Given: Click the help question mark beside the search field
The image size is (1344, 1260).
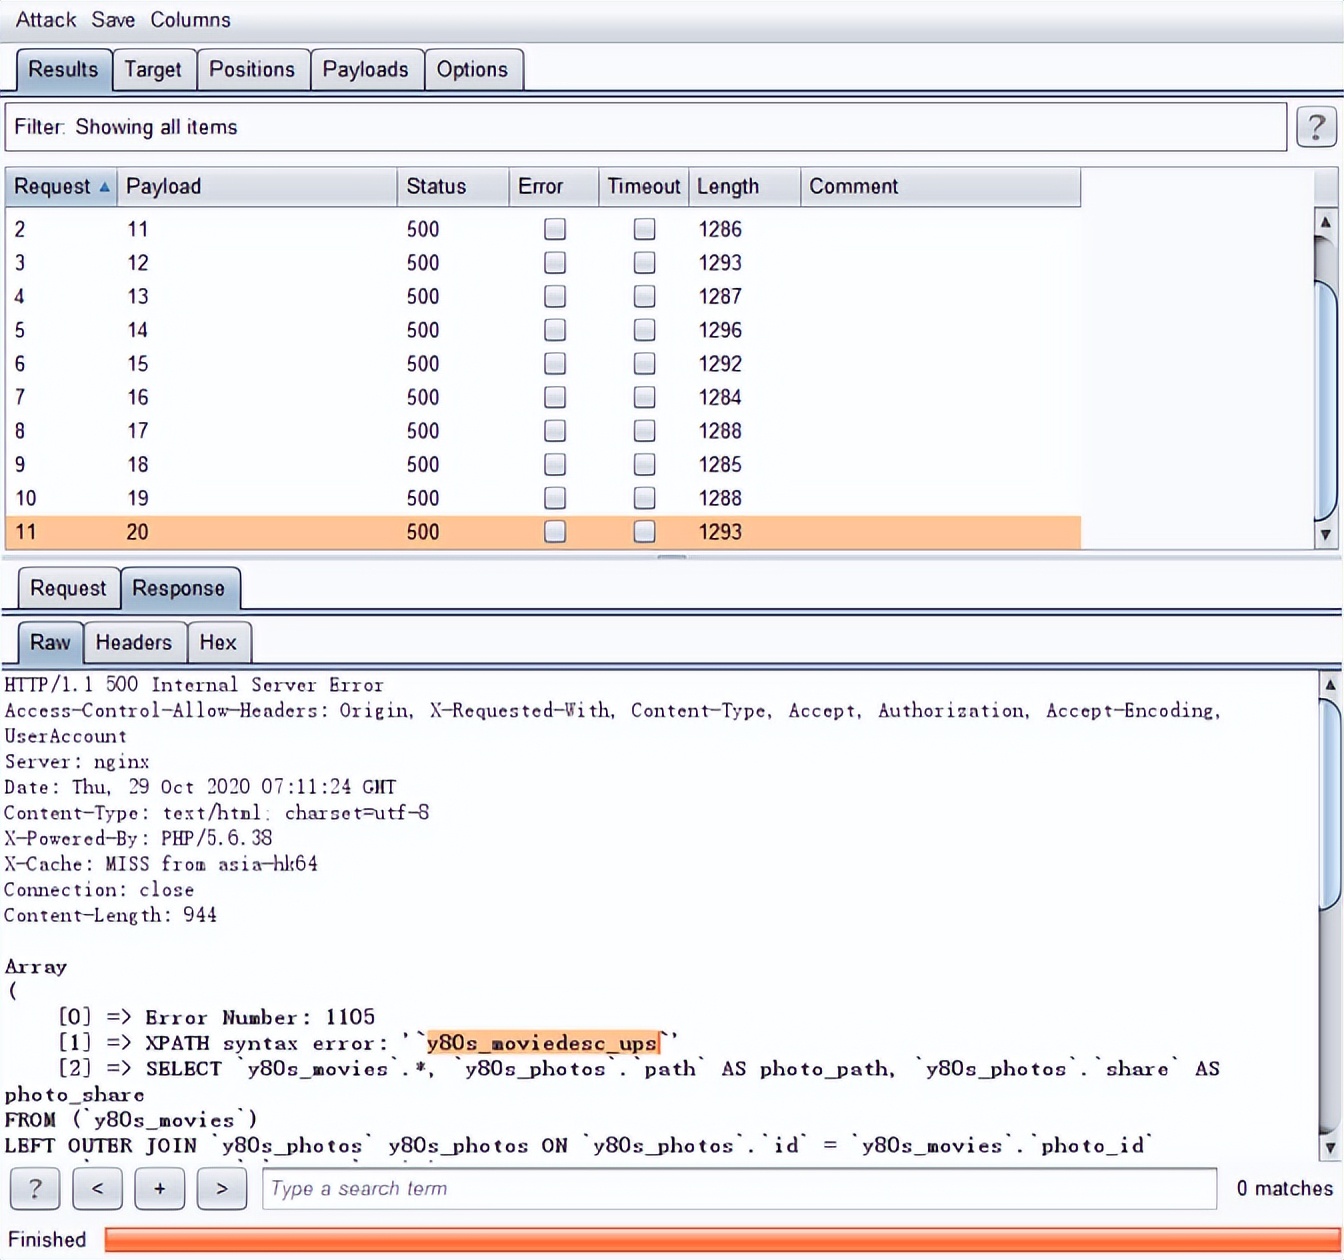Looking at the screenshot, I should click(x=35, y=1189).
